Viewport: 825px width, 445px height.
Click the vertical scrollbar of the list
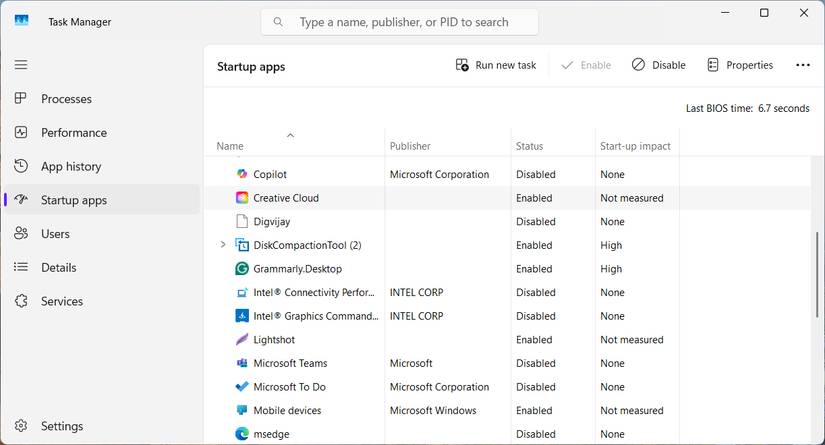817,275
